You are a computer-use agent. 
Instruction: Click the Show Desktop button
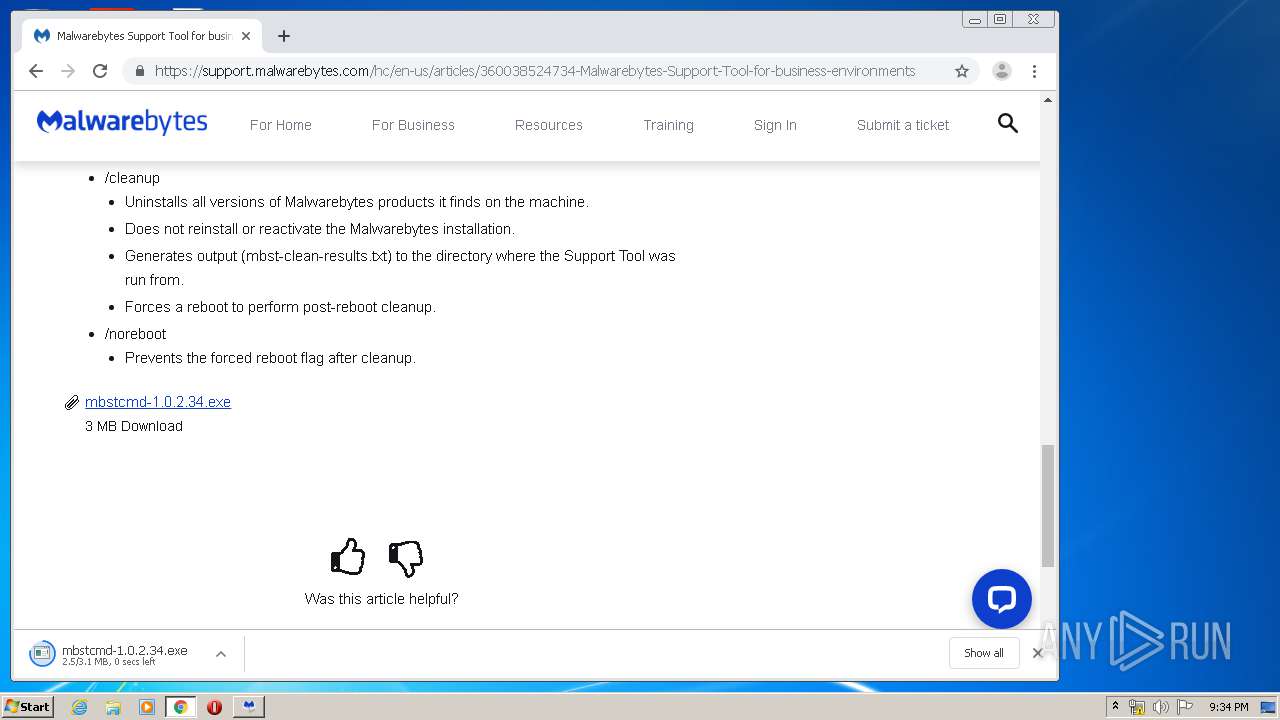(1269, 707)
